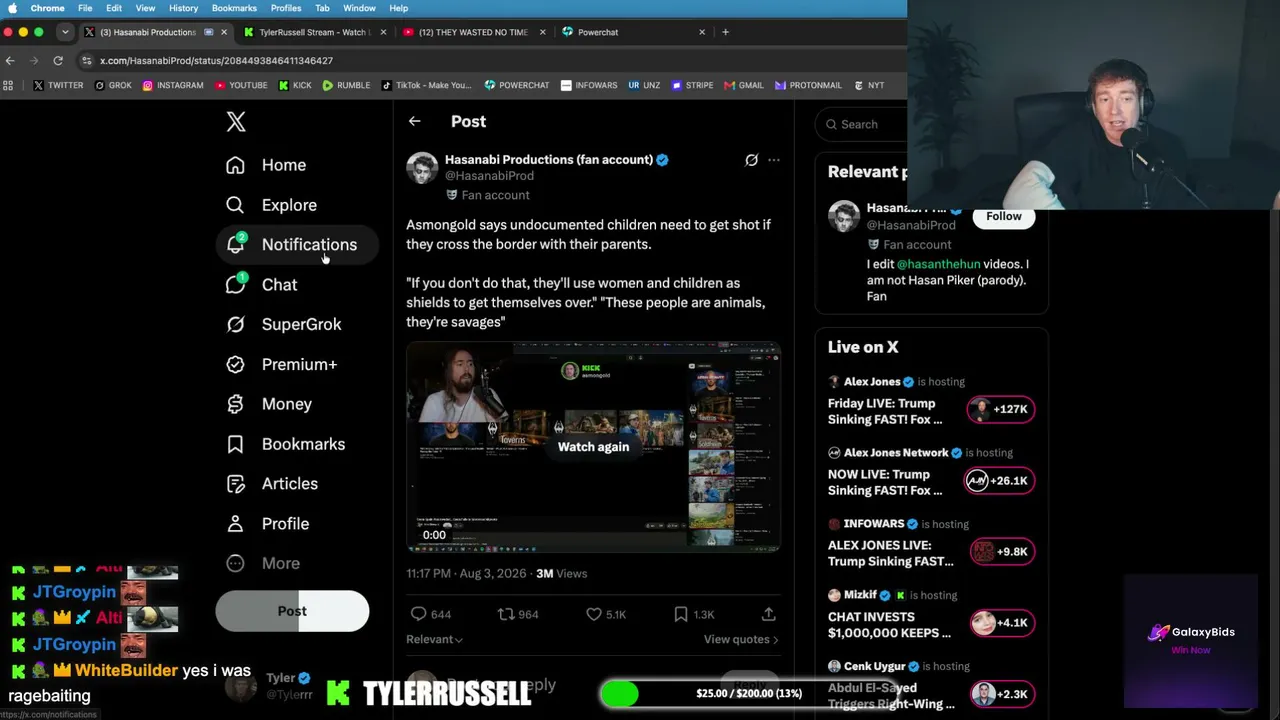This screenshot has height=720, width=1280.
Task: Open the RUMBLE bookmark
Action: pyautogui.click(x=346, y=85)
